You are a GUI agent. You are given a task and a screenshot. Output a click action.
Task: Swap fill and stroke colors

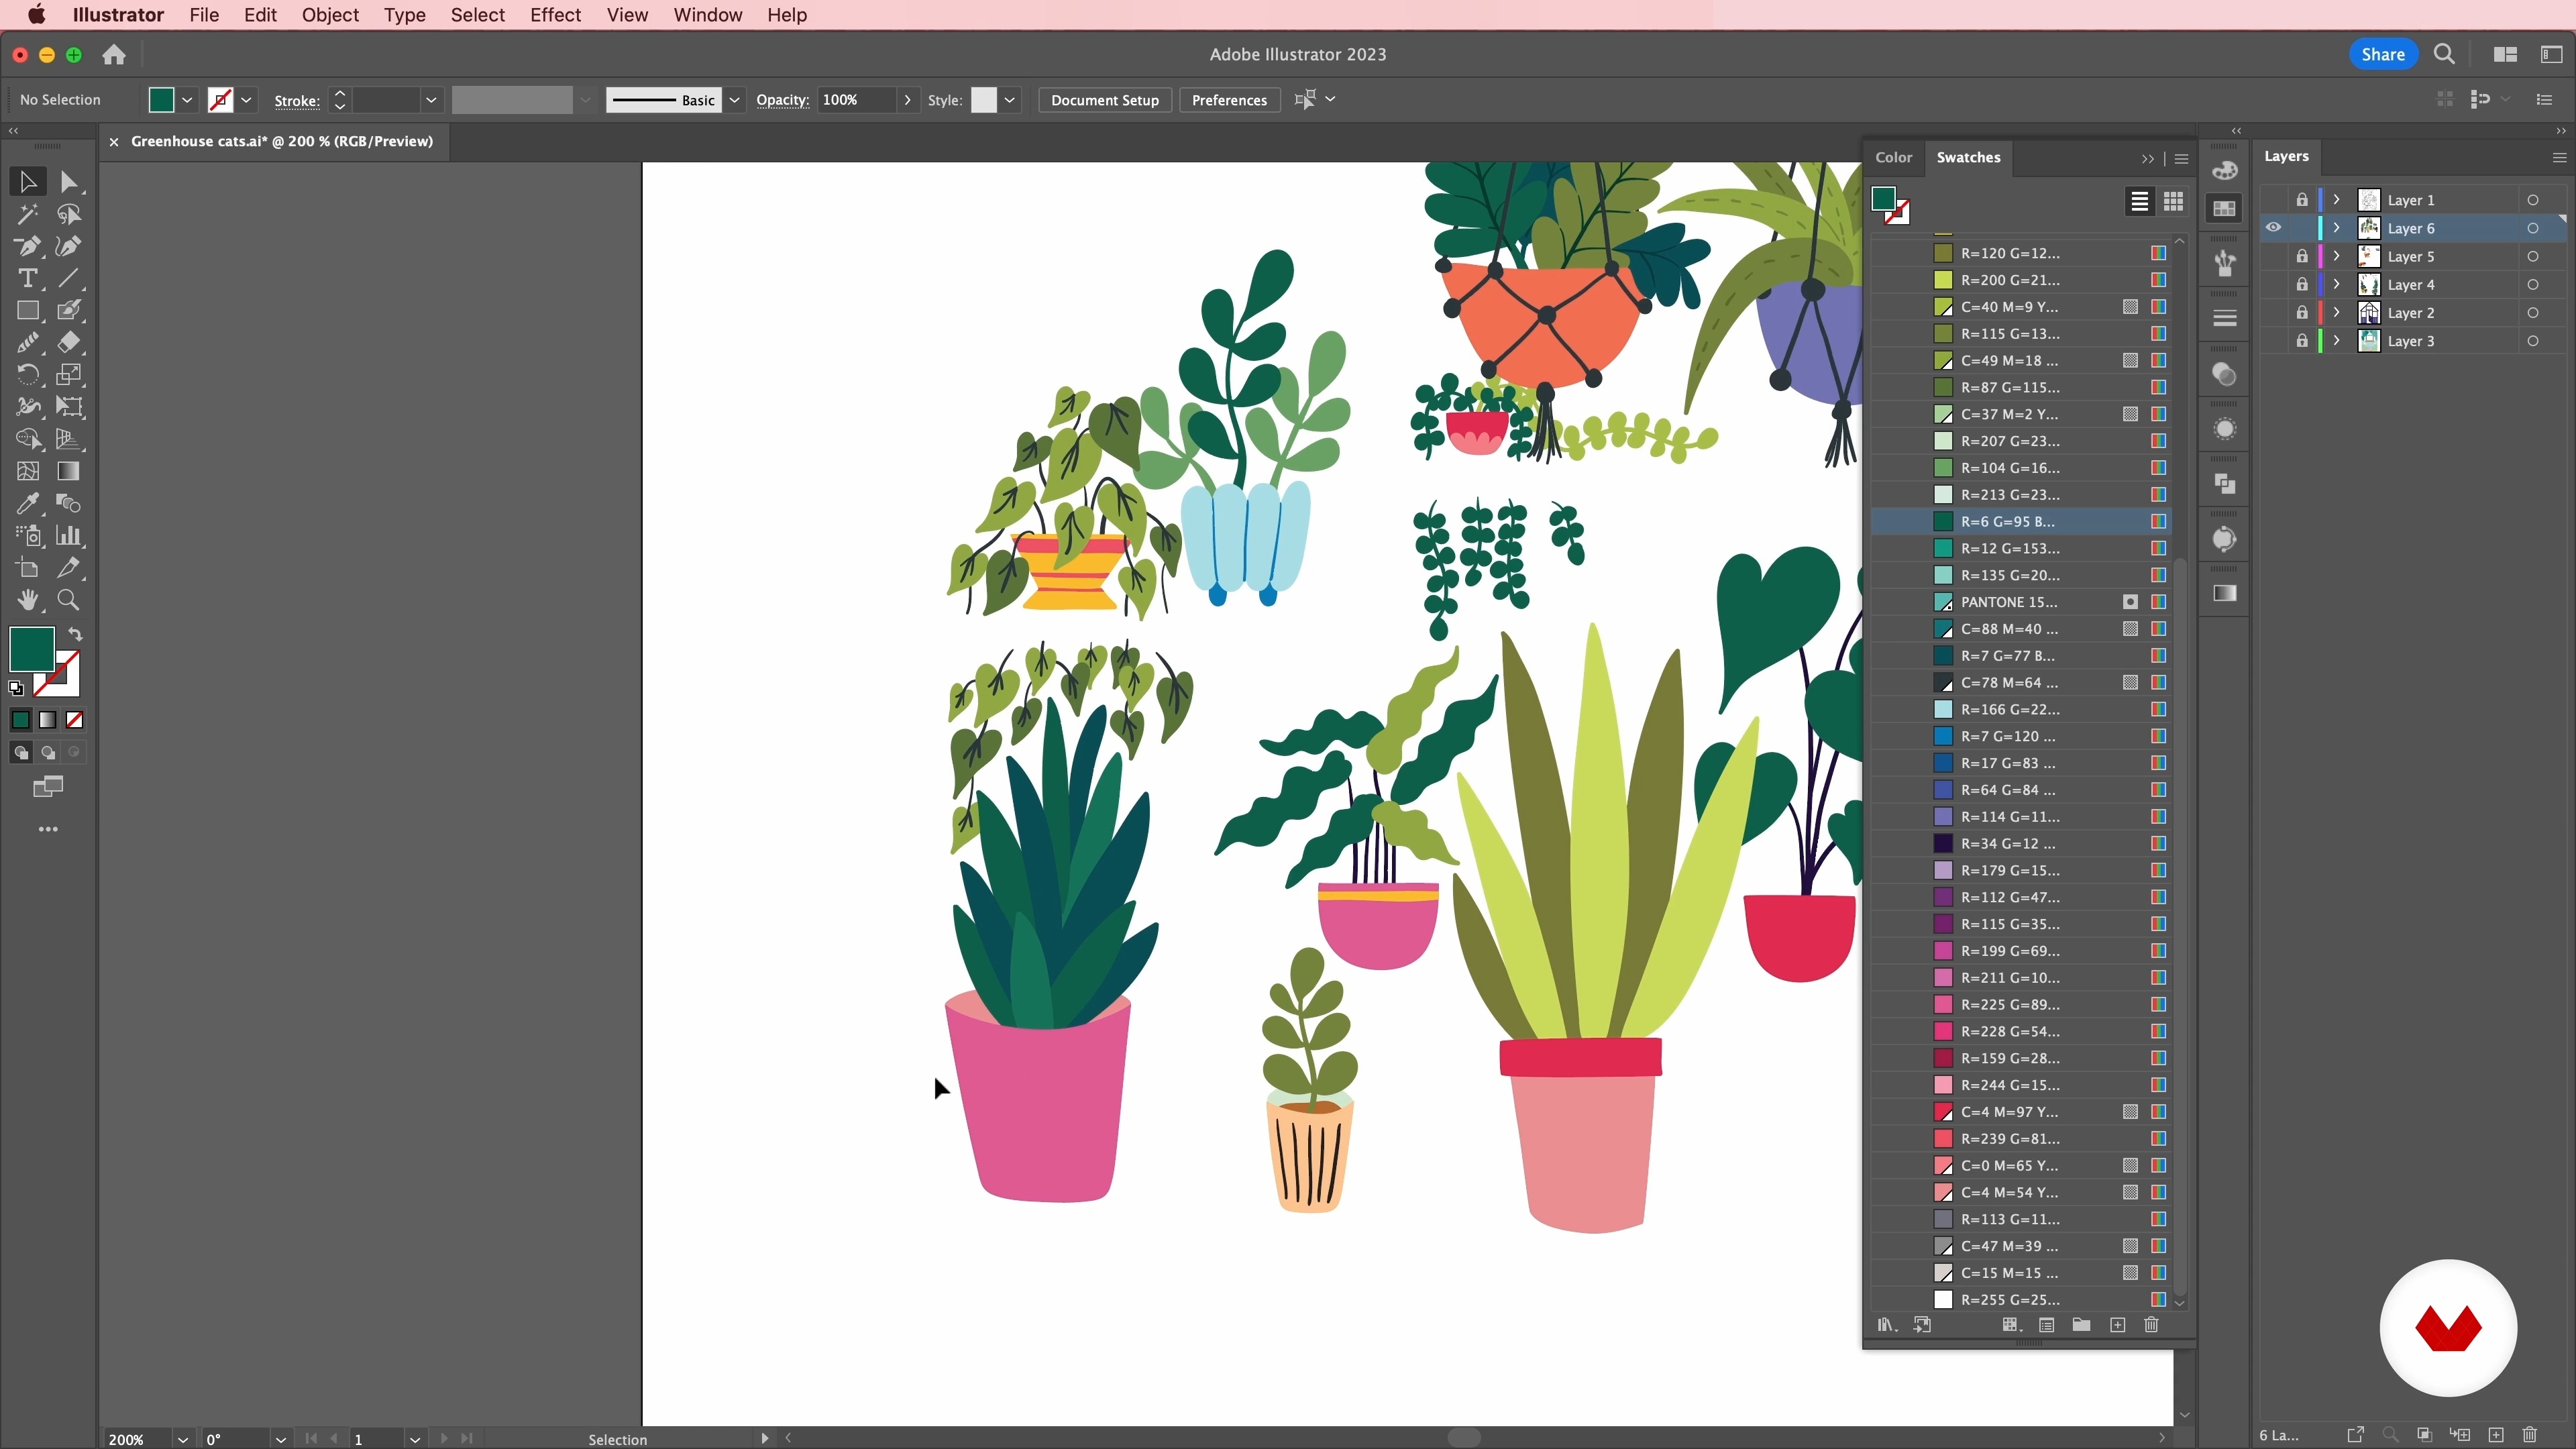click(75, 634)
